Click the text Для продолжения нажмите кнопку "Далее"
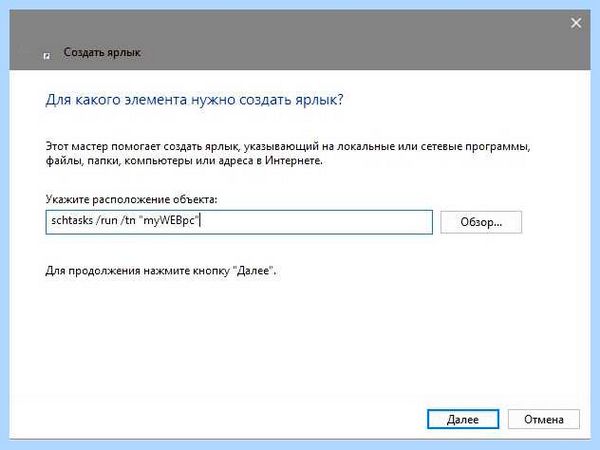The image size is (600, 450). coord(161,271)
